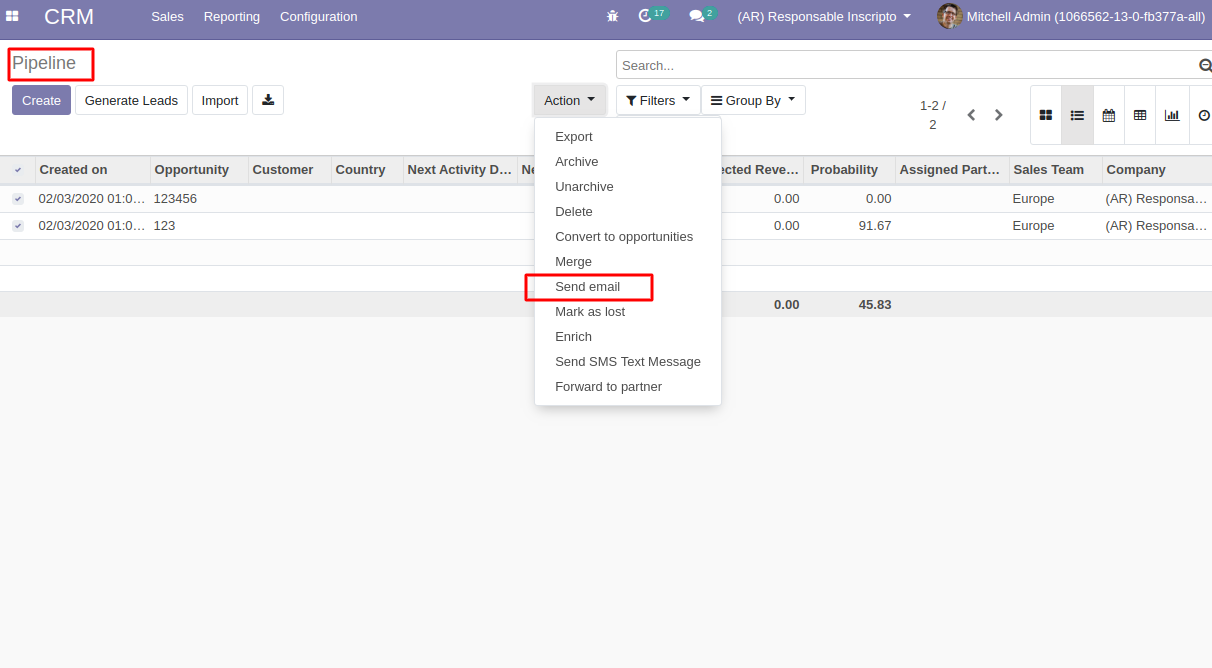
Task: Uncheck the row checkbox for opportunity 123
Action: [17, 225]
